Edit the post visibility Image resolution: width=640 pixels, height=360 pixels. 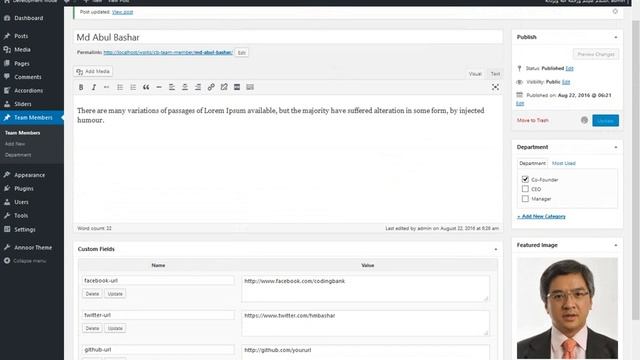[566, 82]
